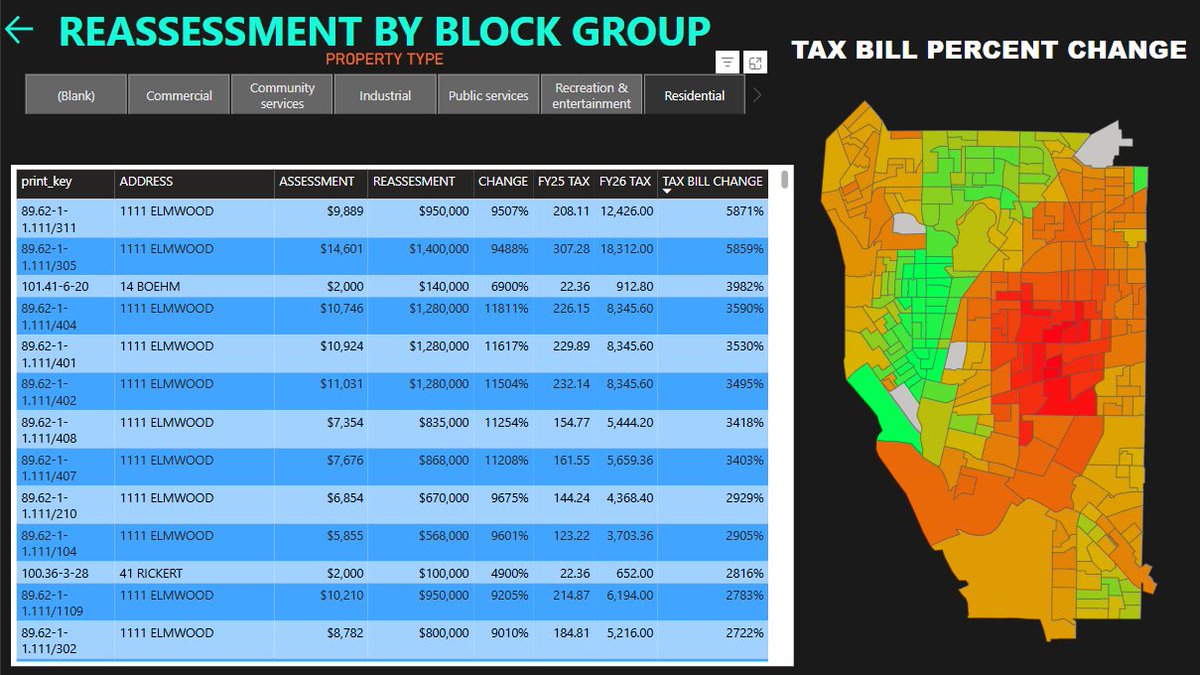
Task: Sort by the print_key column header
Action: (64, 183)
